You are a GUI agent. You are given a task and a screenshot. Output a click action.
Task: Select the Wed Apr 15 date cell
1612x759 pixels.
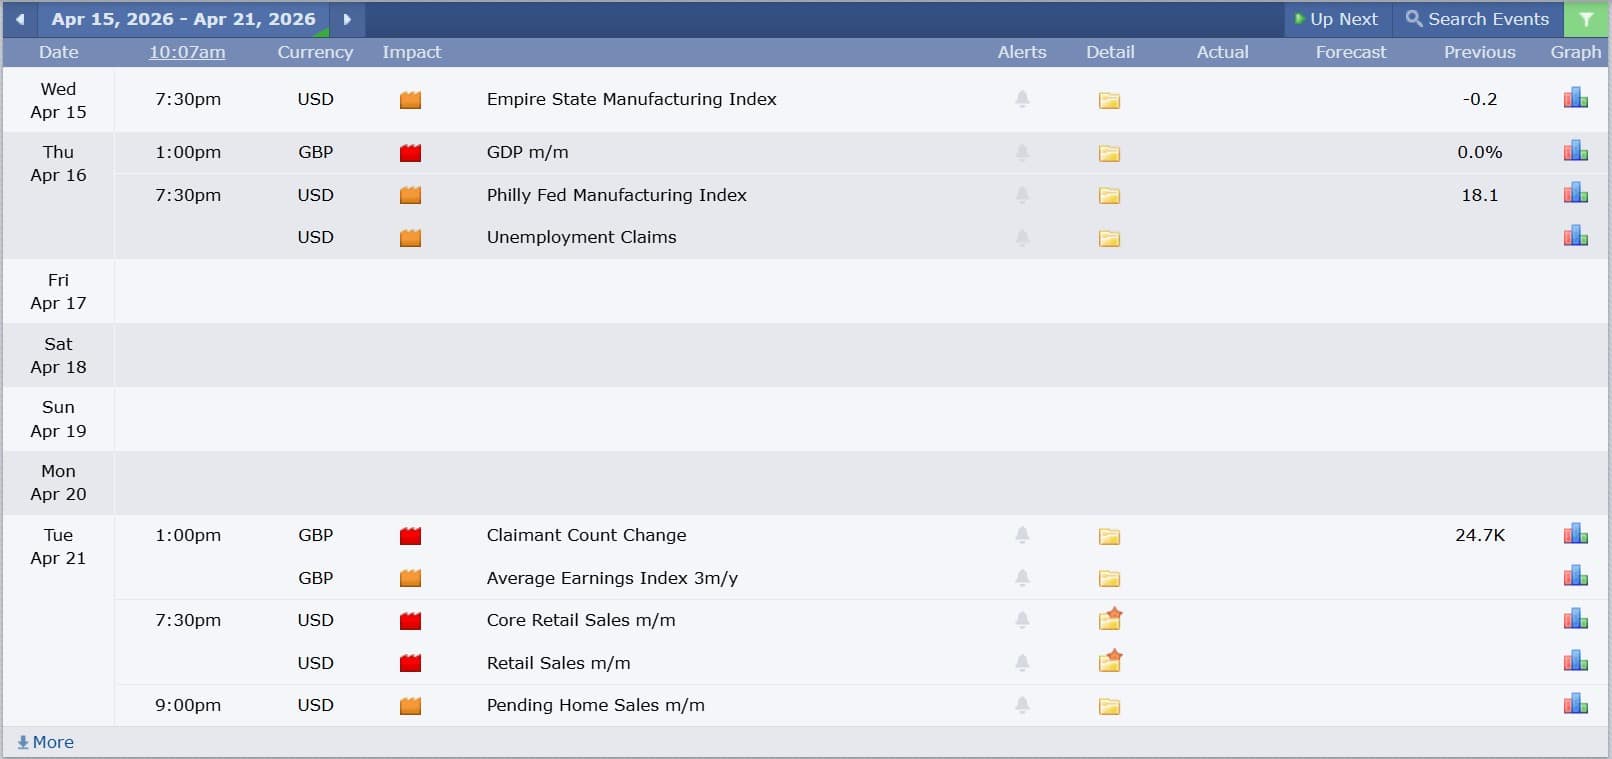pyautogui.click(x=58, y=100)
